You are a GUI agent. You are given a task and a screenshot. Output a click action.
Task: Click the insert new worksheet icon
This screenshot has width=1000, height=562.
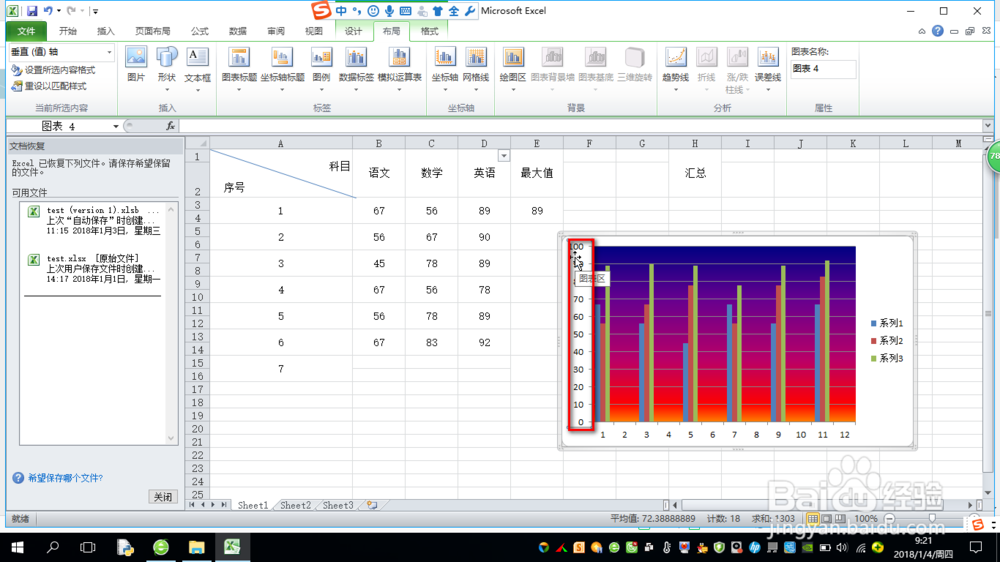point(372,505)
